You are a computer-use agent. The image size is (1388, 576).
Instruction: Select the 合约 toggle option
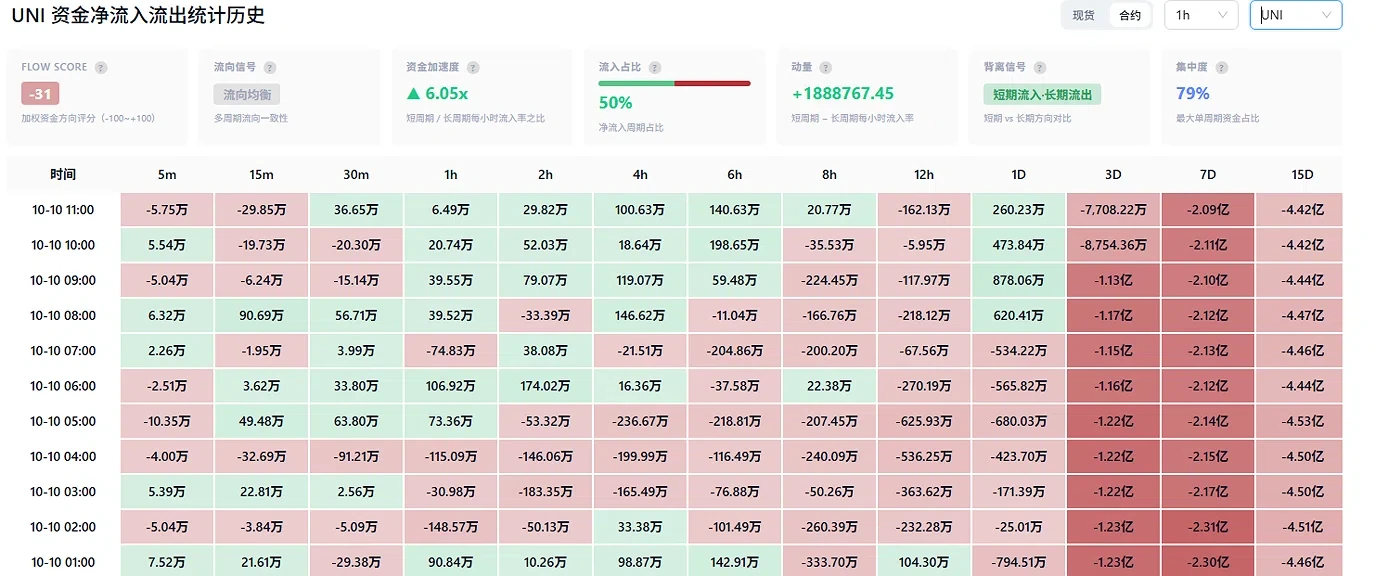(1130, 15)
